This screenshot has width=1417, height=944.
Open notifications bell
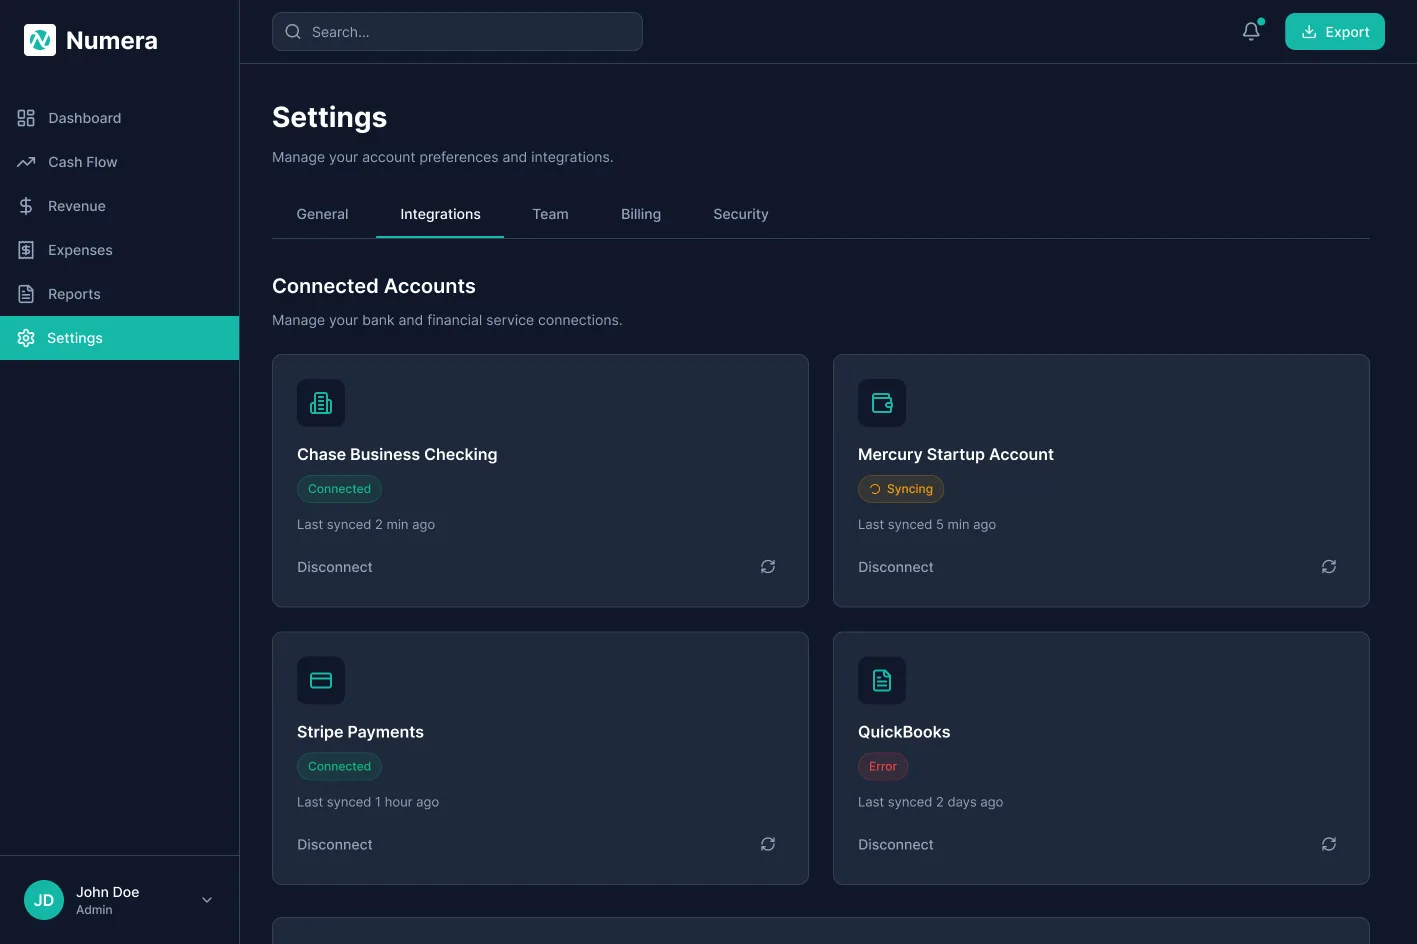tap(1251, 32)
